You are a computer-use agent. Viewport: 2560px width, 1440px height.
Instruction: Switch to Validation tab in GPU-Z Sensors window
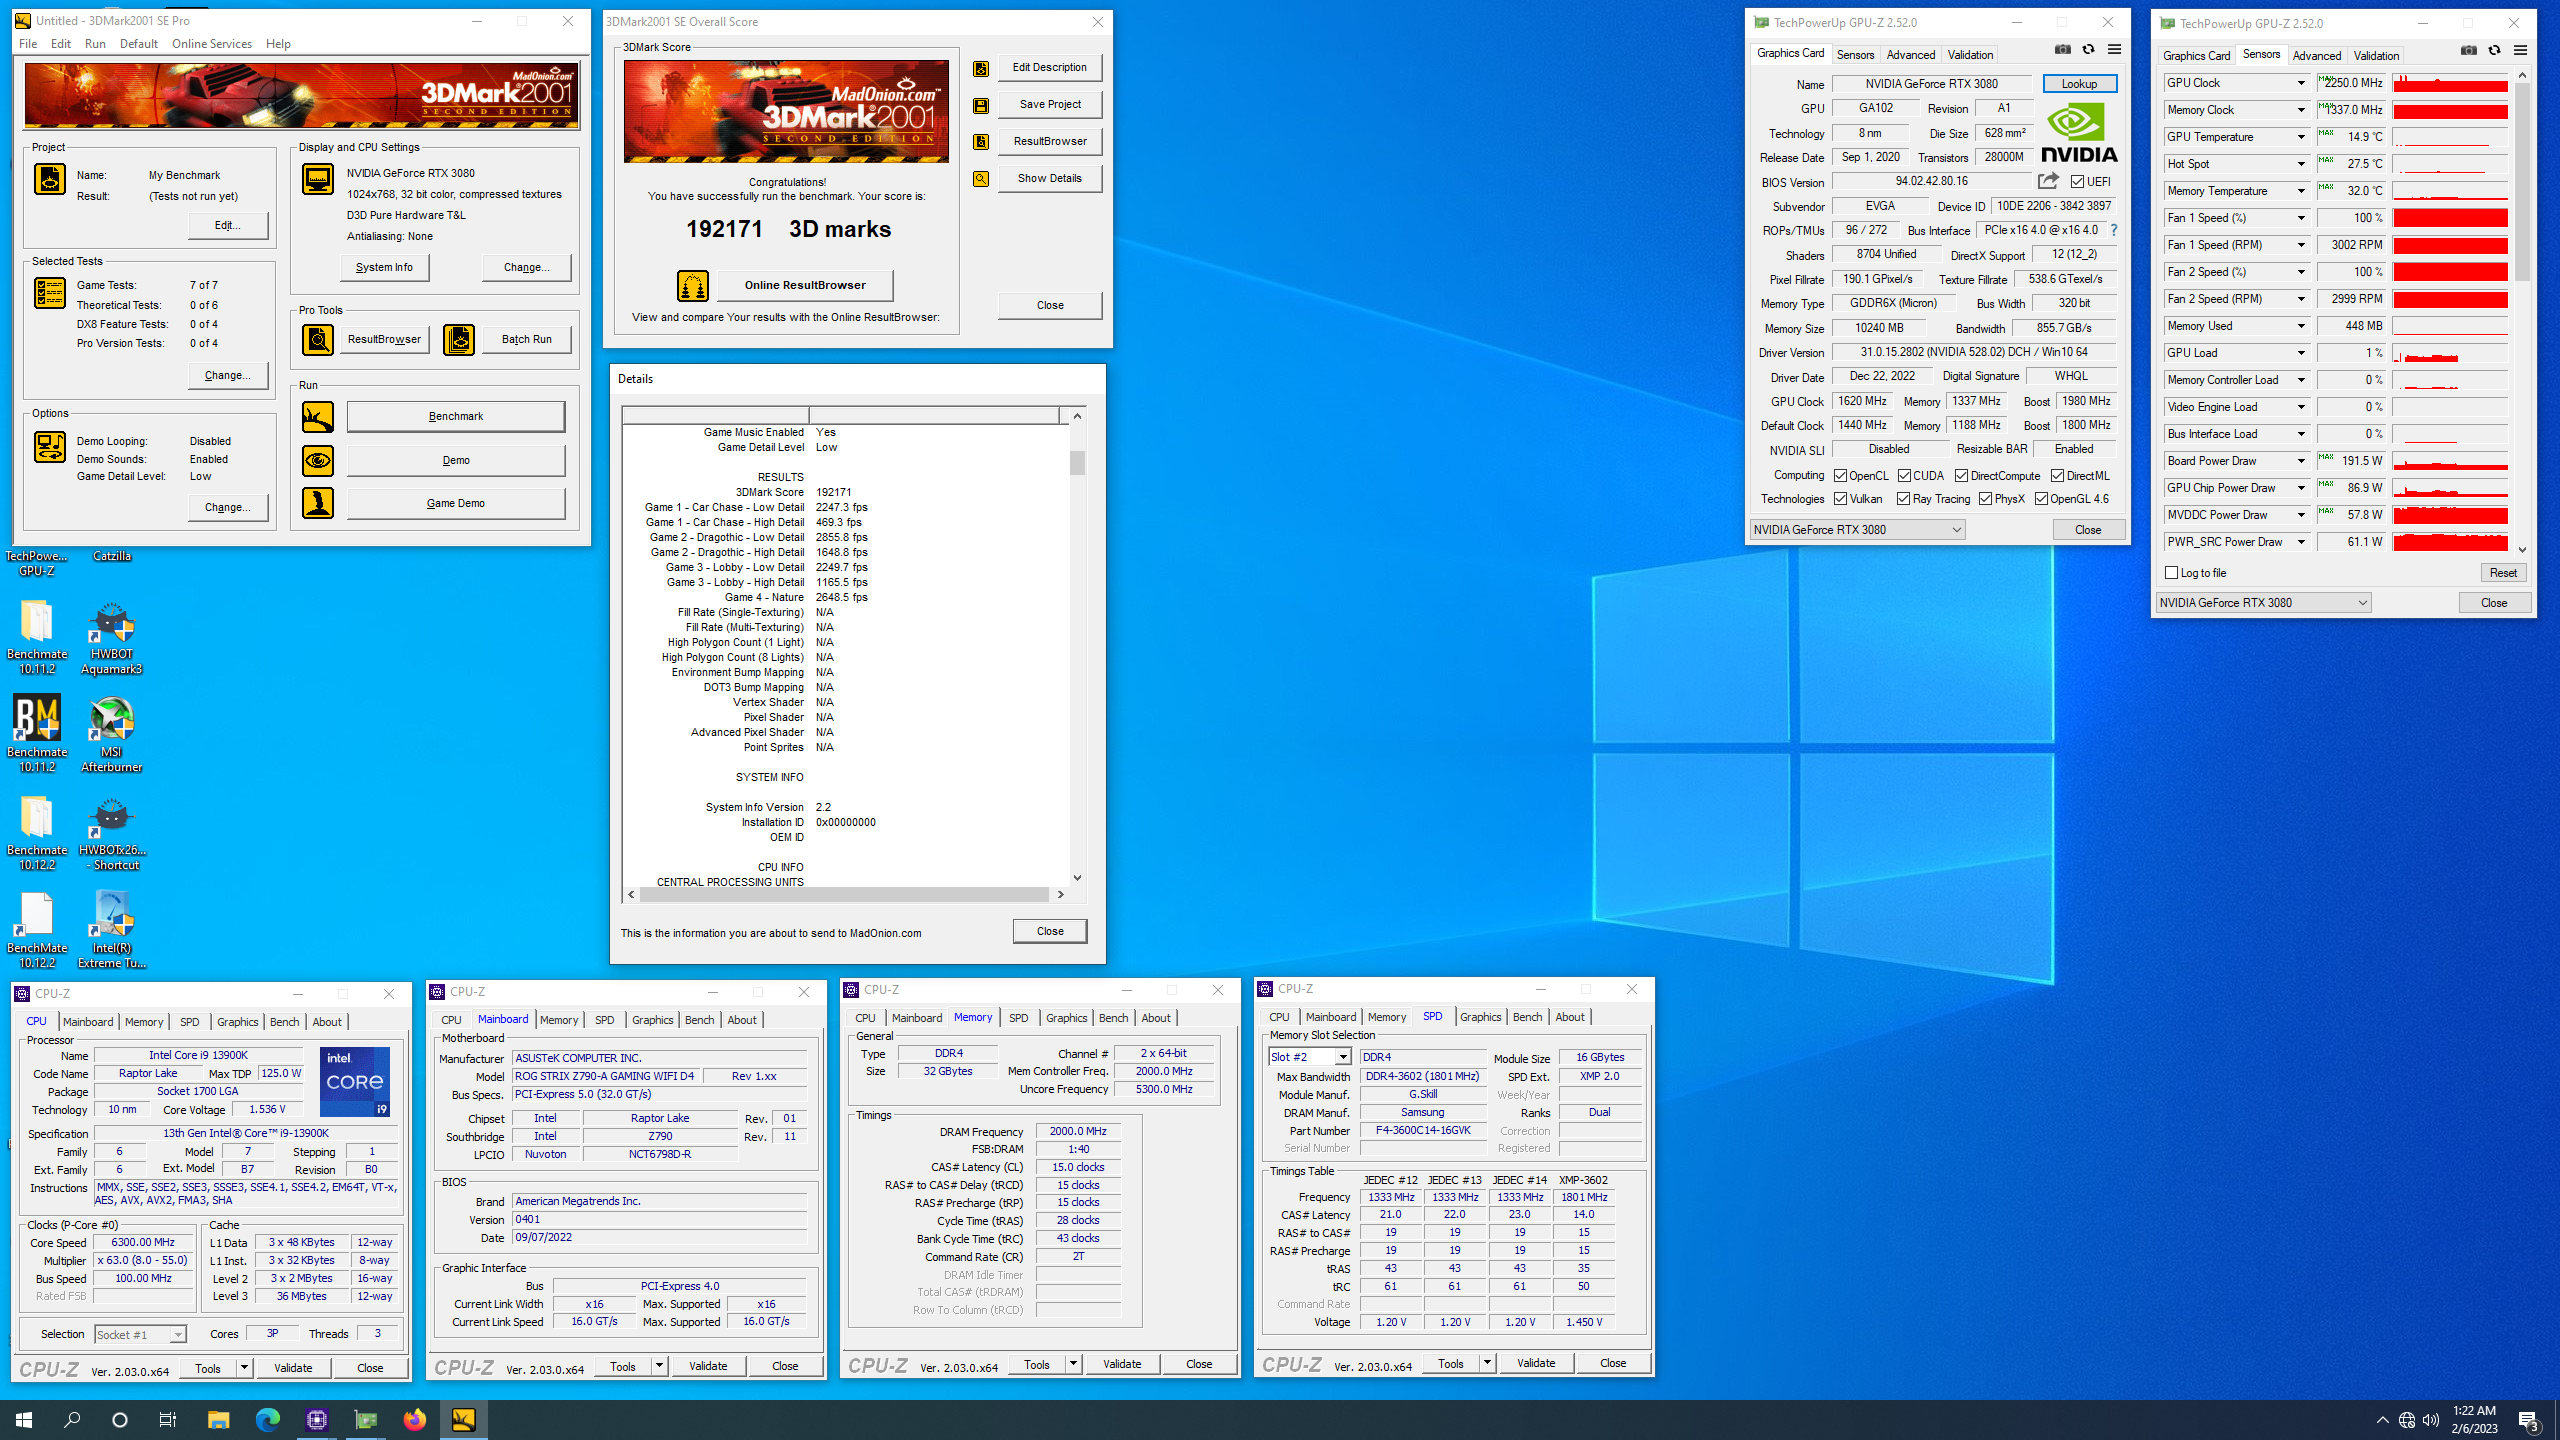[x=2375, y=56]
